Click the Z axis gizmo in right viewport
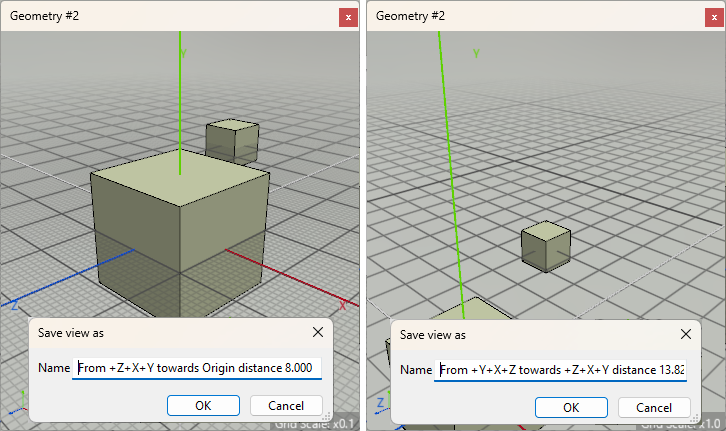The image size is (726, 431). (380, 402)
